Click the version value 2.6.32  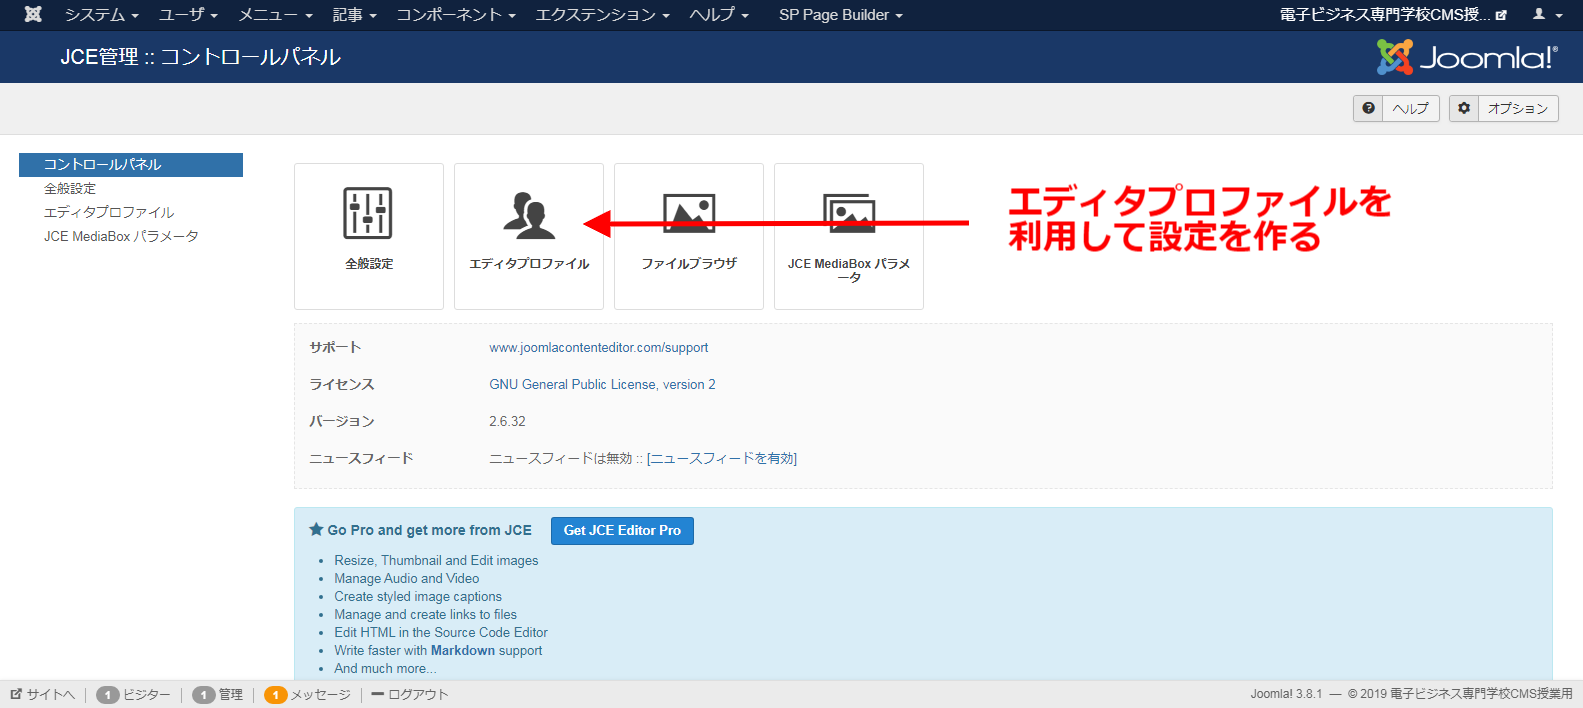point(507,422)
